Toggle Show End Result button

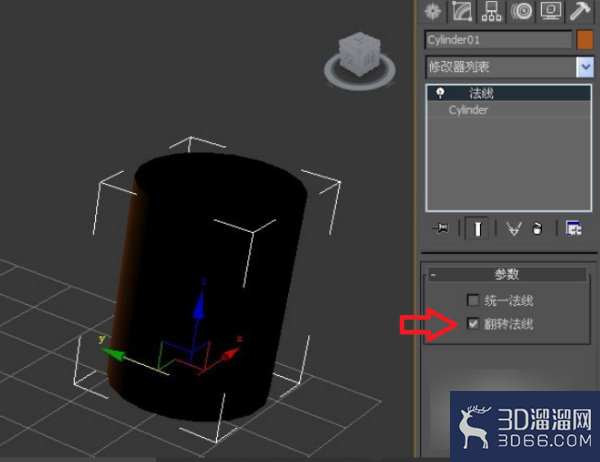click(477, 229)
